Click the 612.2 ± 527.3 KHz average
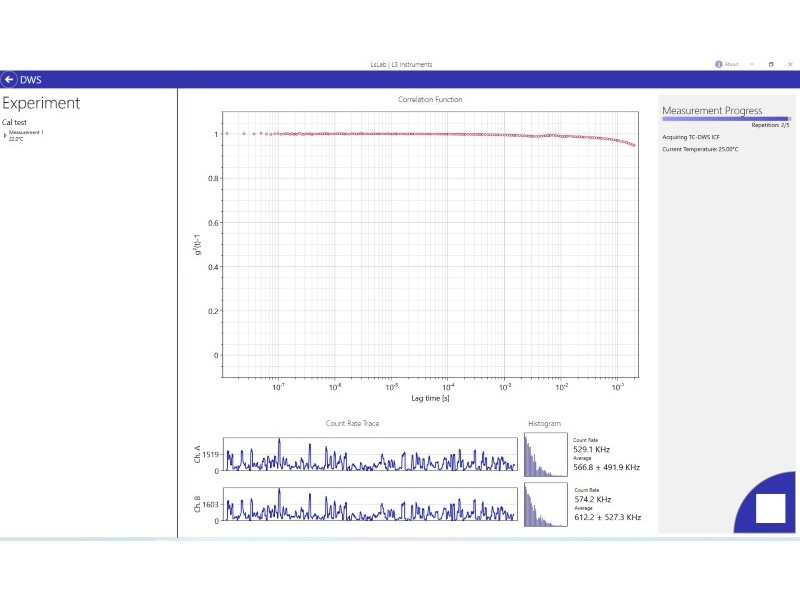 point(608,517)
